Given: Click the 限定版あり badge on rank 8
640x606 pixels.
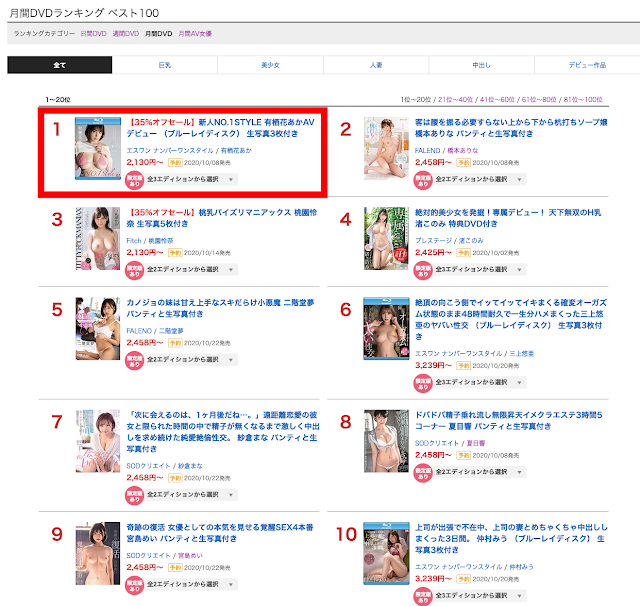Looking at the screenshot, I should 423,473.
